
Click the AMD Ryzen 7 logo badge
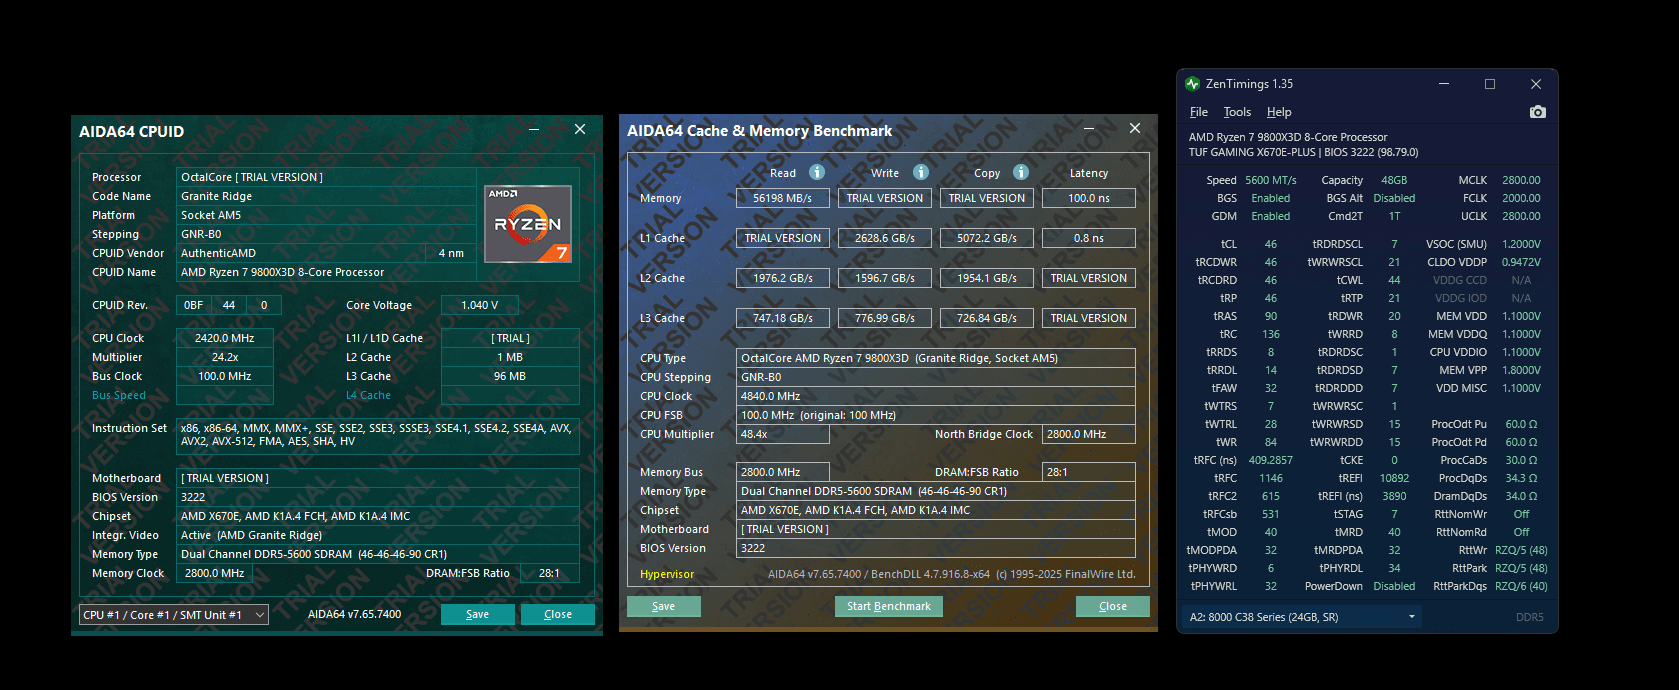[x=528, y=224]
